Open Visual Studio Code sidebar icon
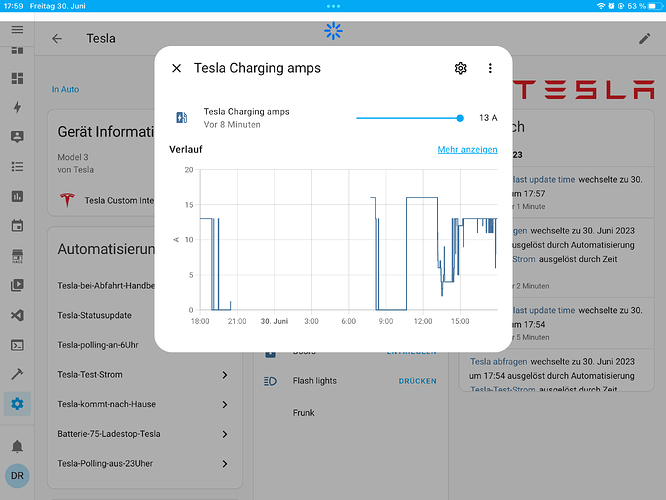This screenshot has width=666, height=500. click(x=17, y=315)
